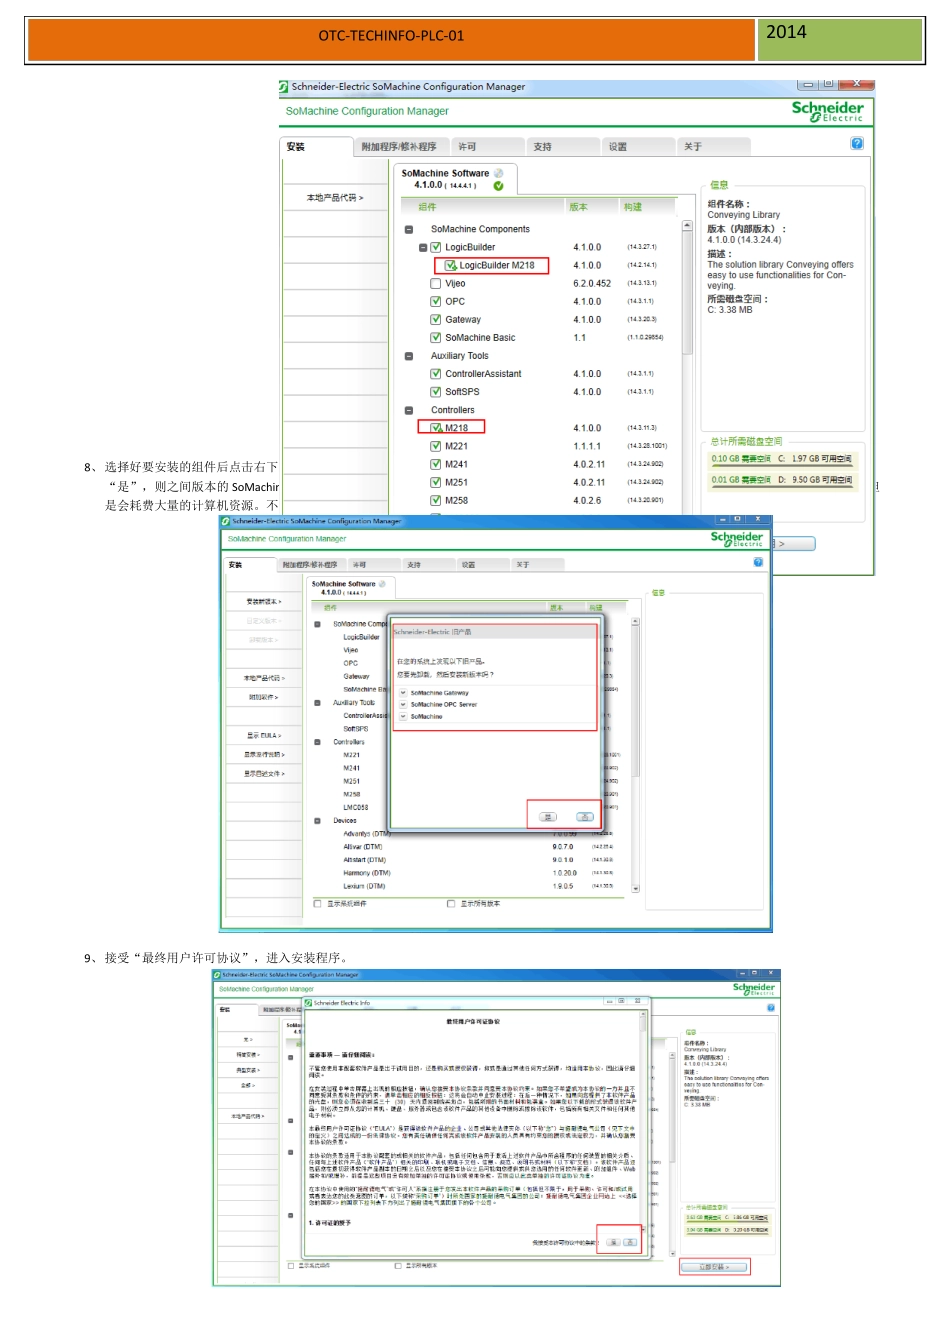
Task: Toggle M258 controller checkbox
Action: pos(436,500)
